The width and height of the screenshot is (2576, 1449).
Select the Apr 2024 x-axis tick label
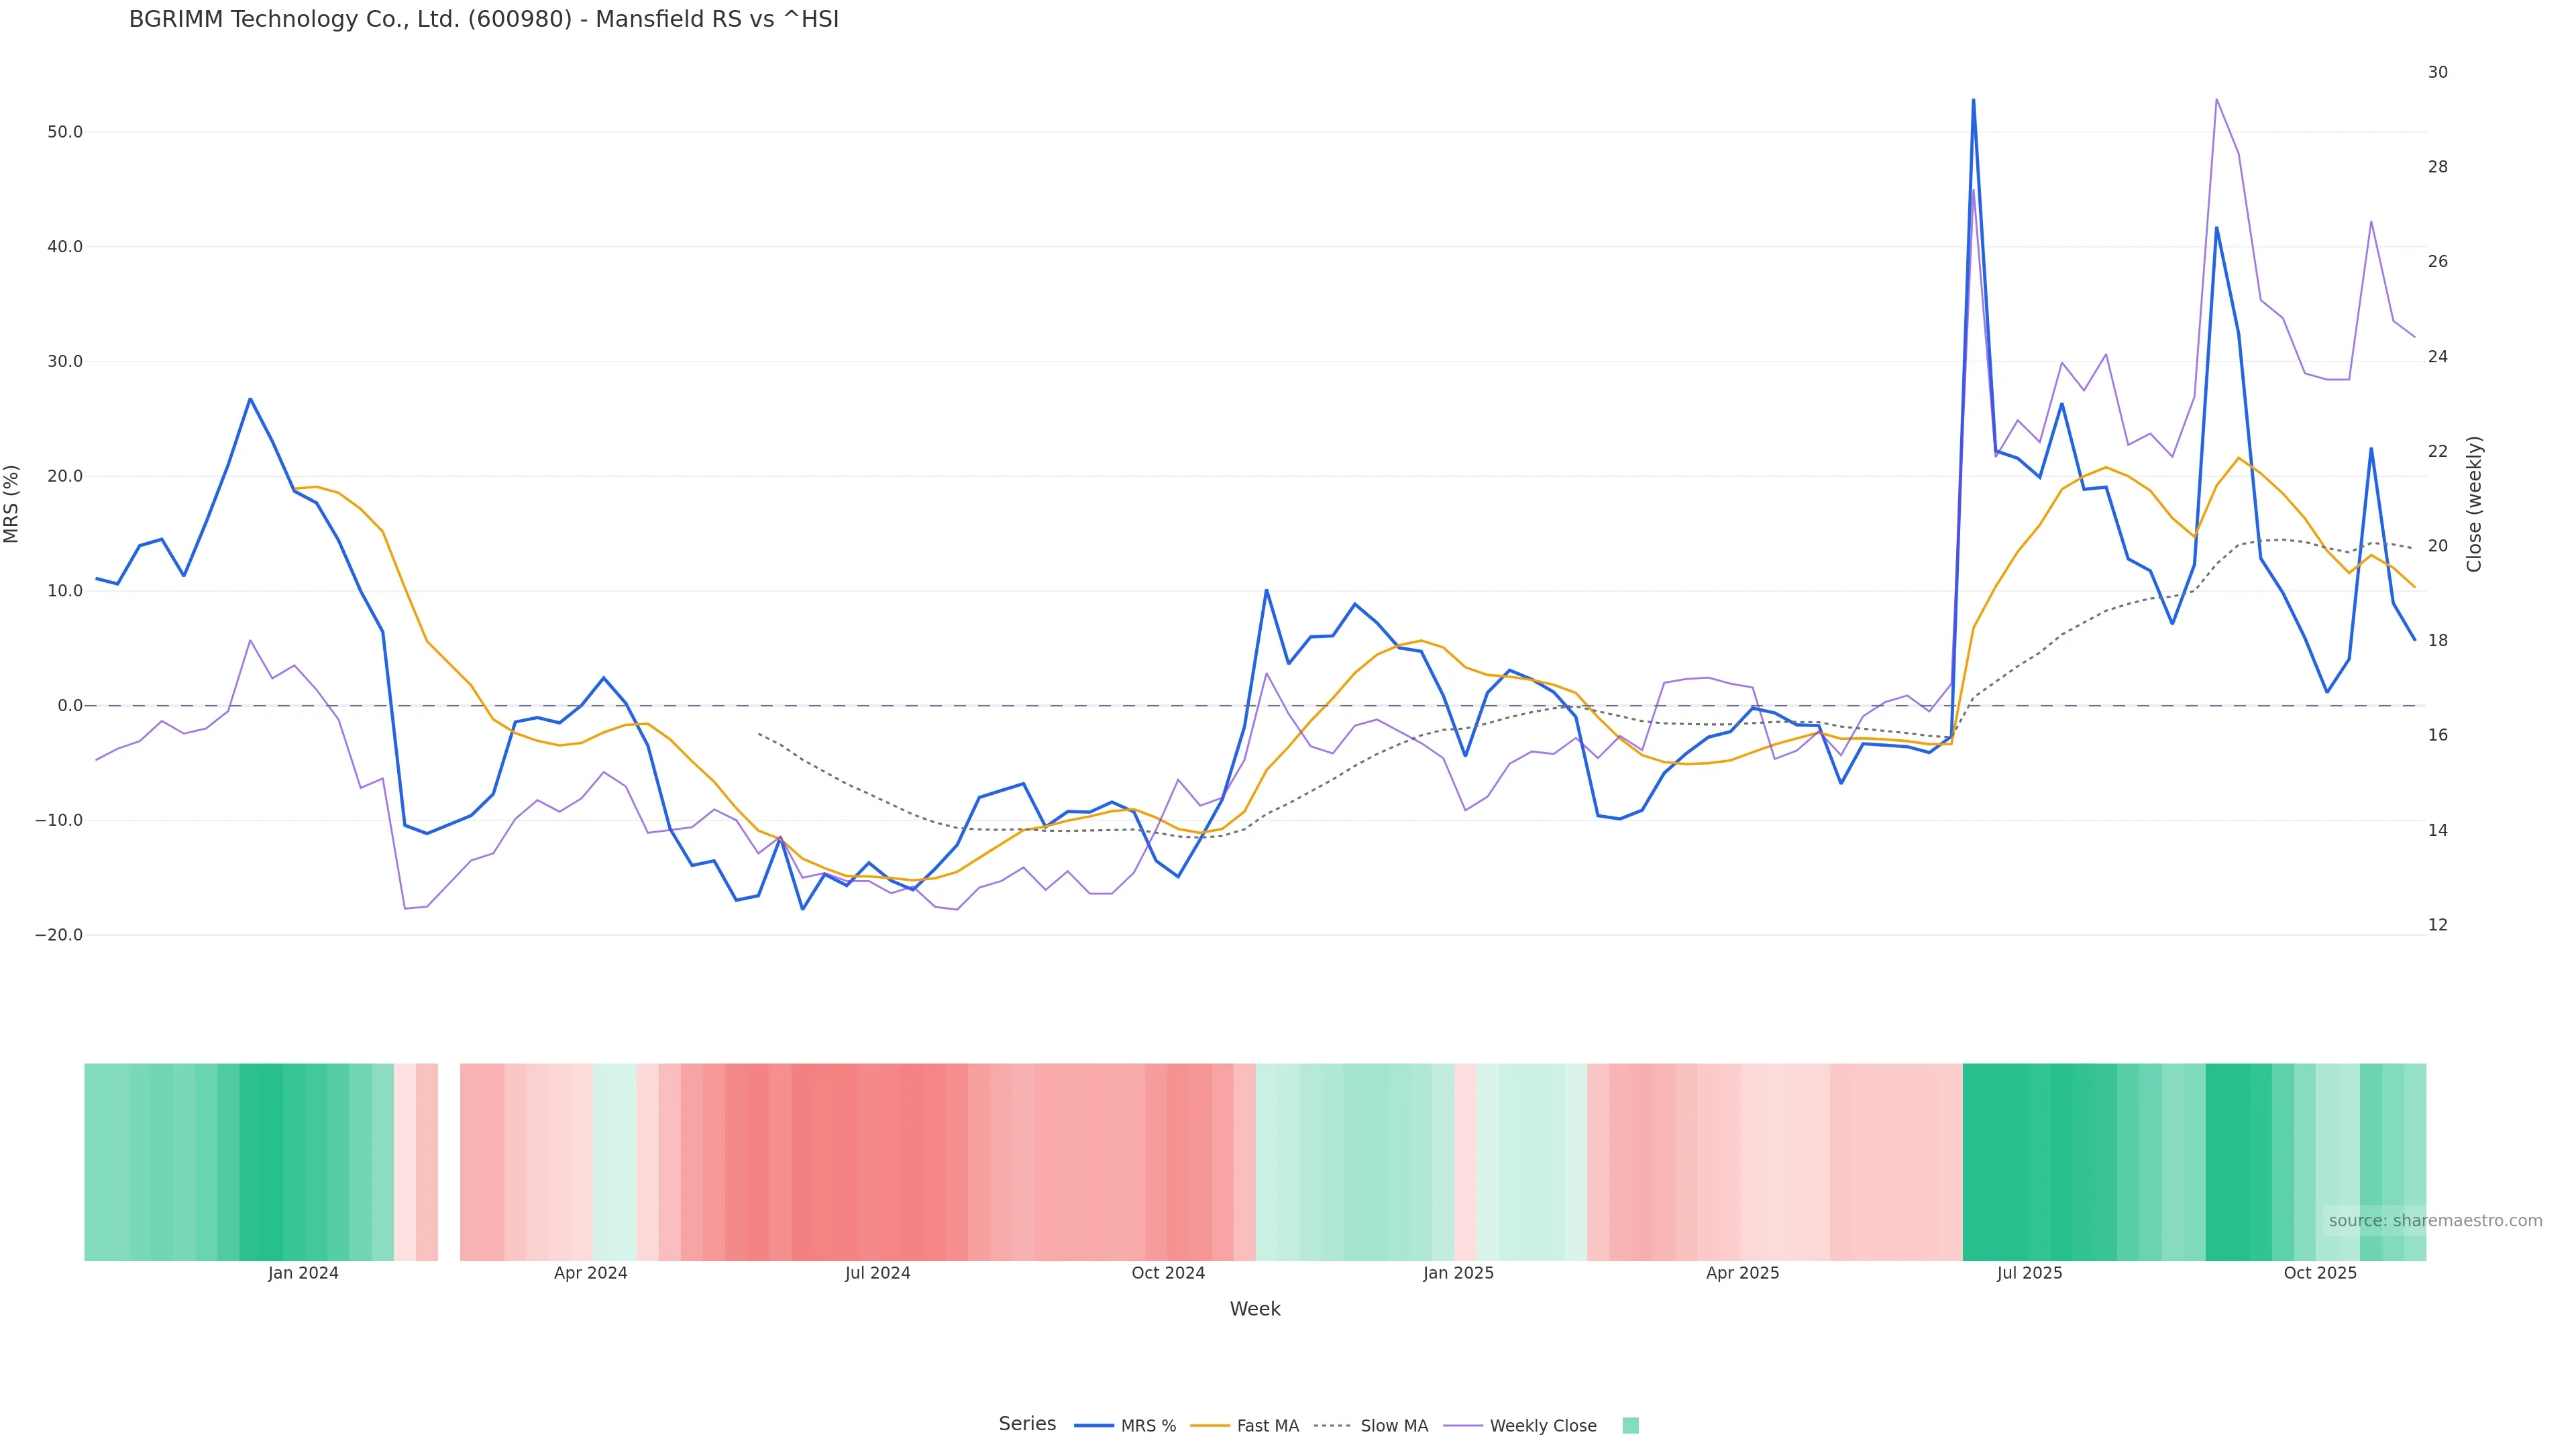(x=591, y=1273)
